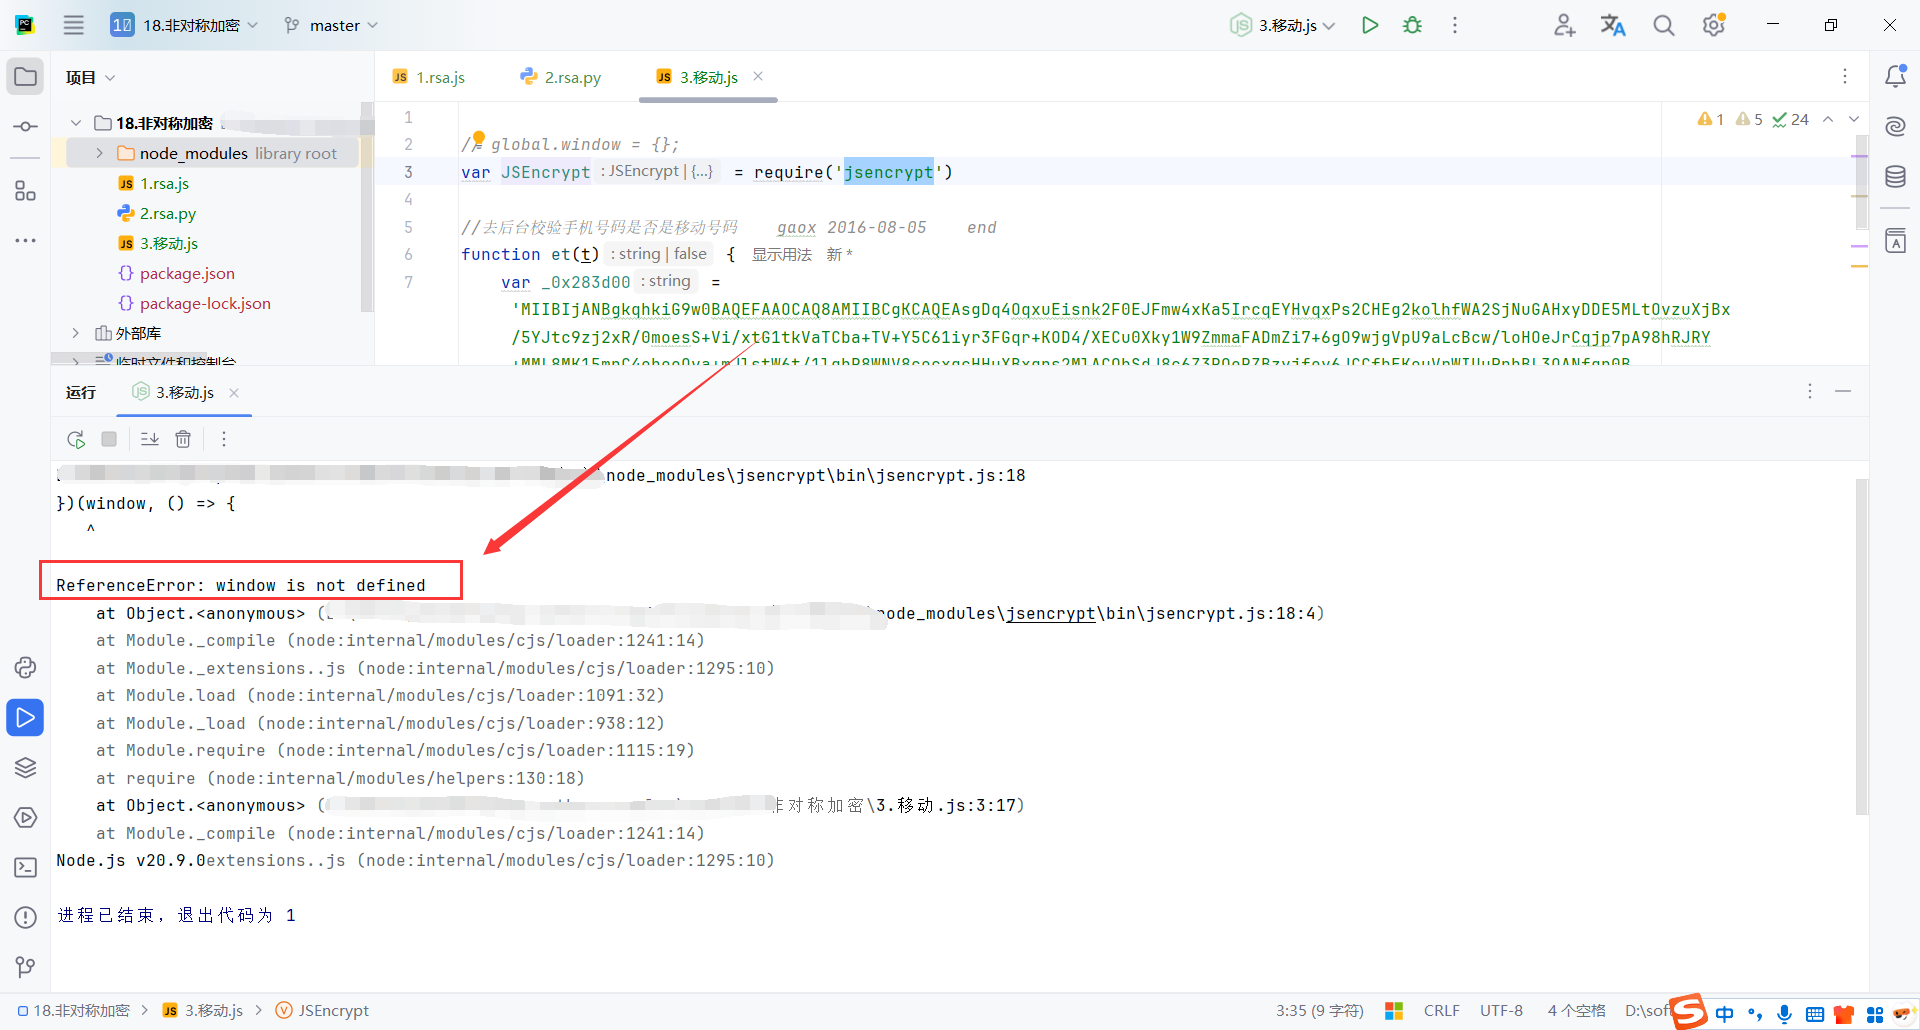Open editor tab options menu
1920x1030 pixels.
[x=1845, y=76]
